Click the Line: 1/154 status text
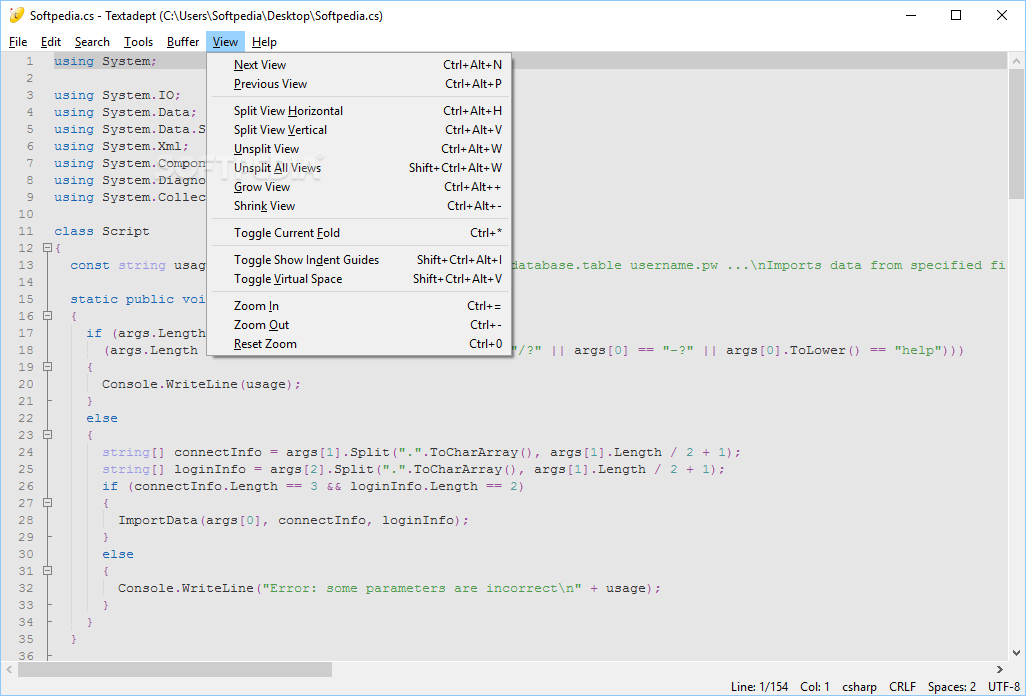 760,687
